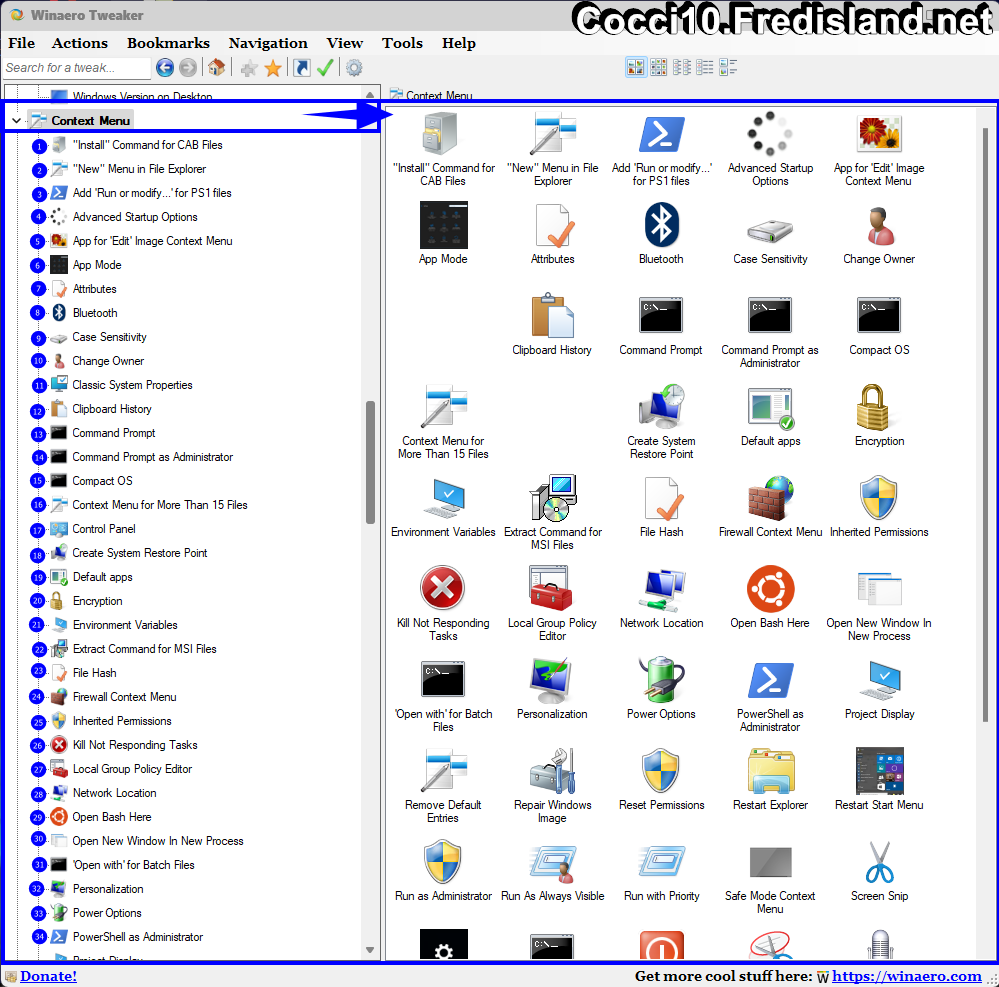Open the Change Owner grid icon

tap(879, 226)
